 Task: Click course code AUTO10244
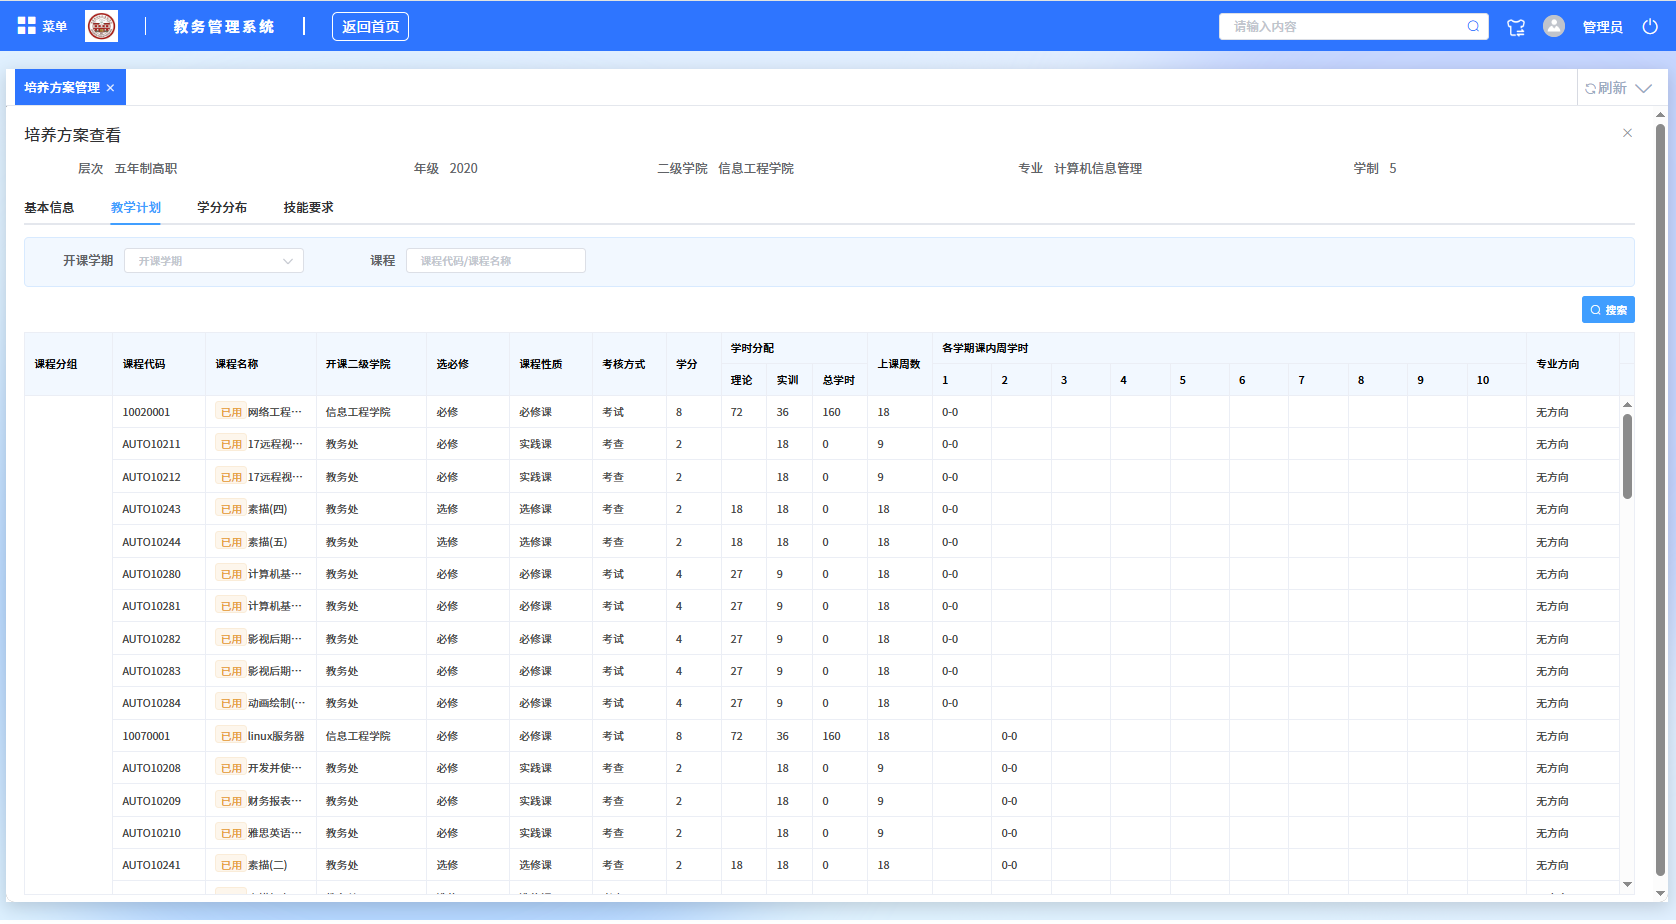click(x=151, y=542)
